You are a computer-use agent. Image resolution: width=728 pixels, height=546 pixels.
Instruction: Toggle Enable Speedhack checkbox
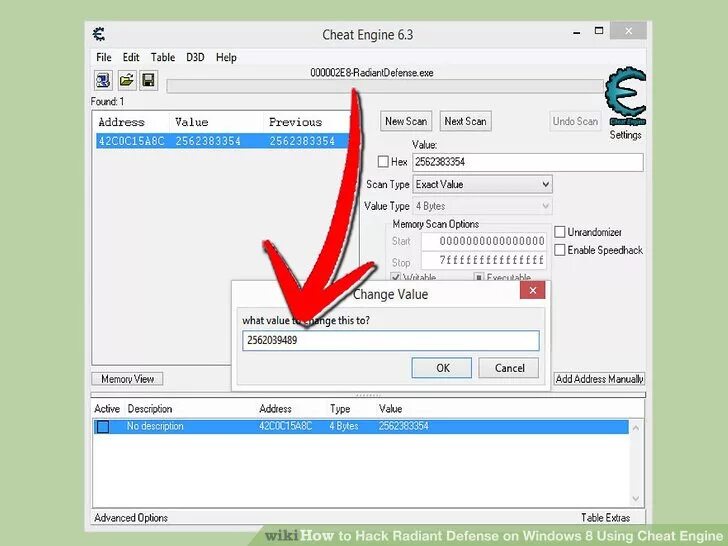[x=560, y=250]
